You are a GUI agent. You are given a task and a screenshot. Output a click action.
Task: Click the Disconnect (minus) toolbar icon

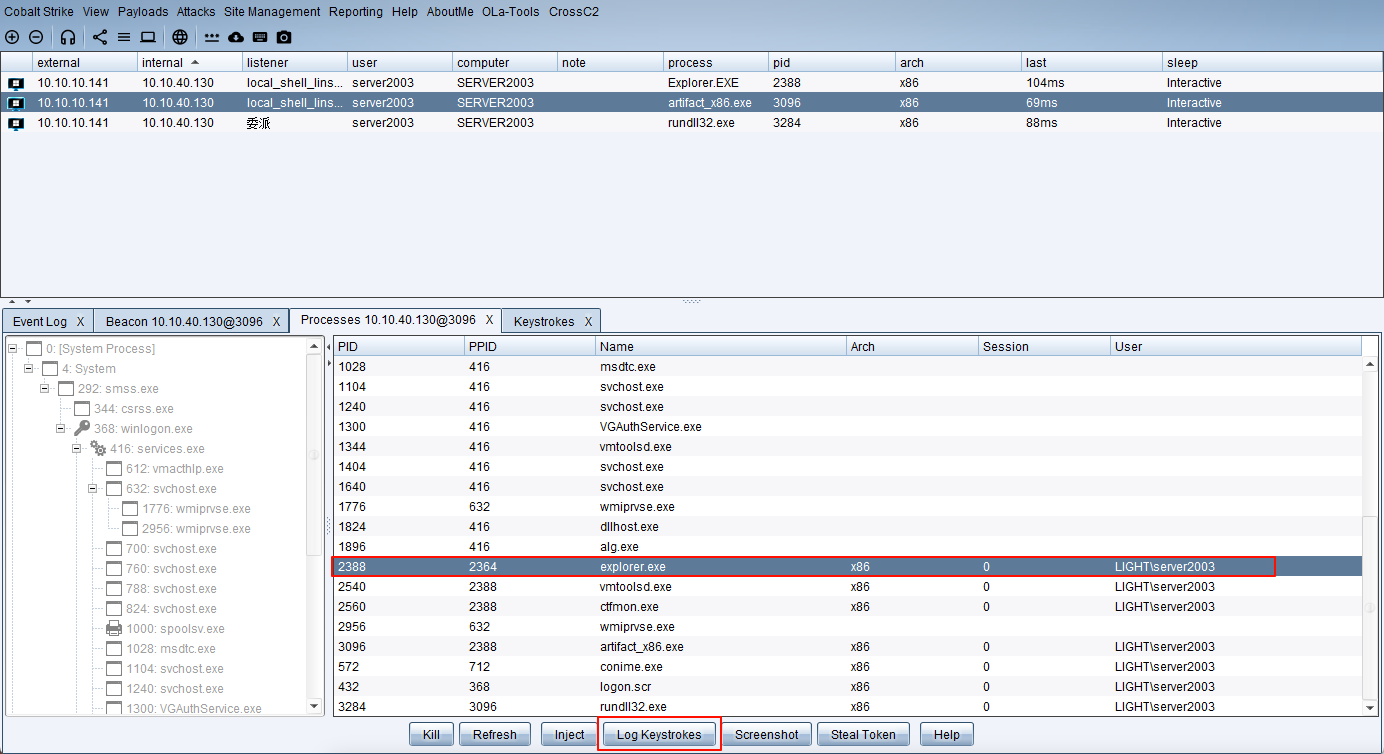[x=36, y=37]
